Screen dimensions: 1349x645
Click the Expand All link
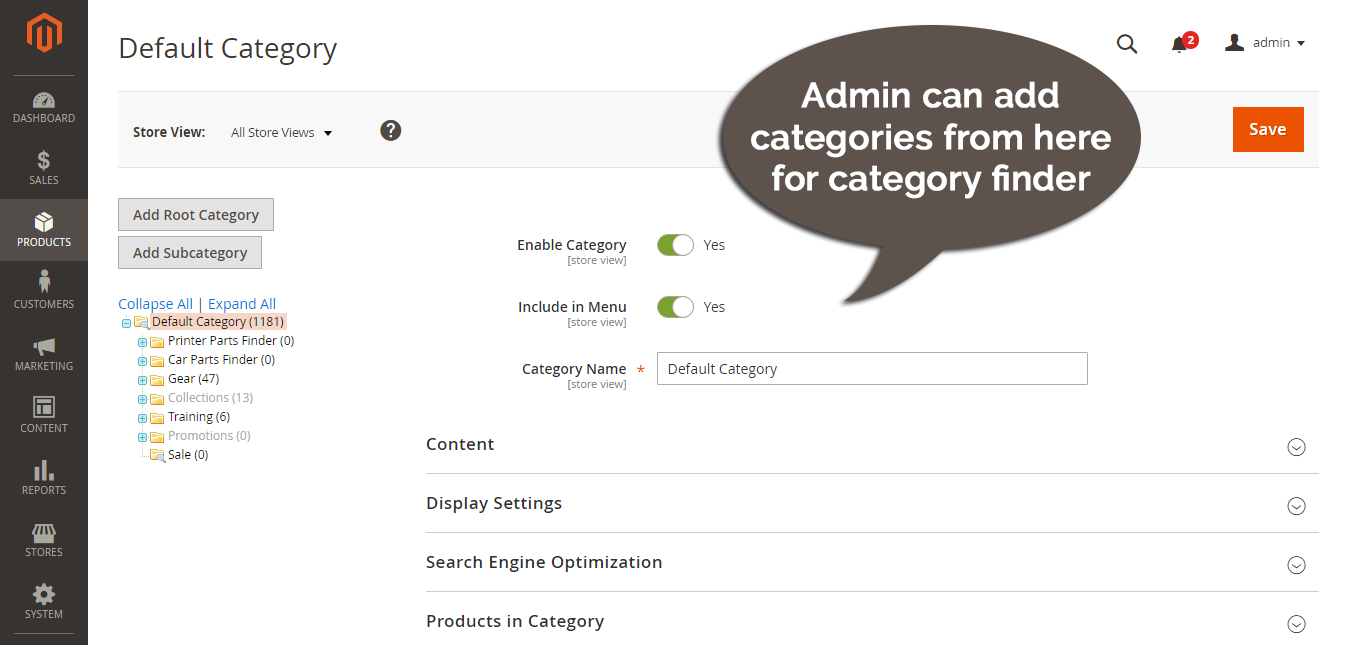(x=241, y=303)
